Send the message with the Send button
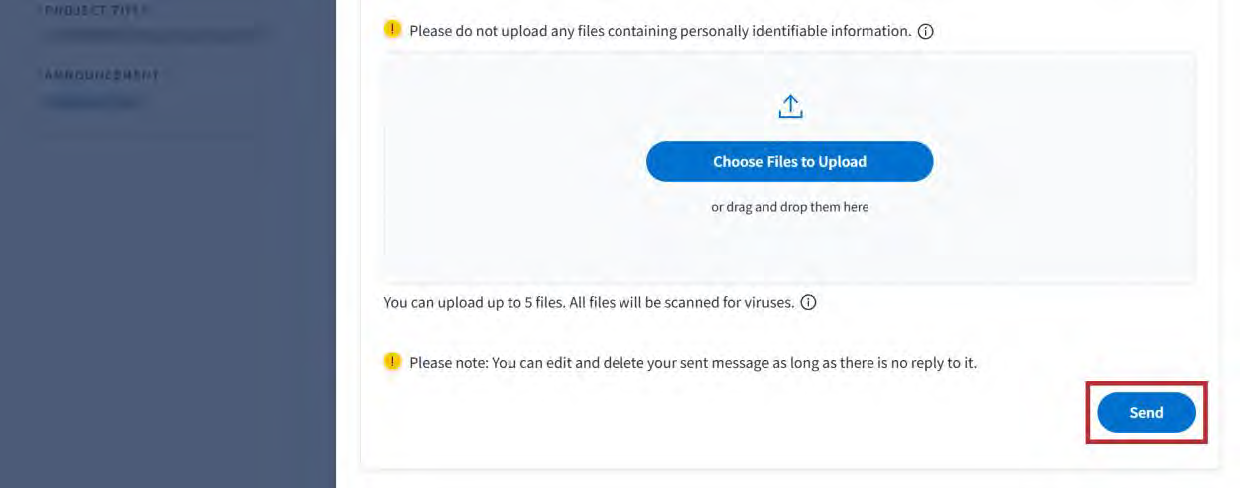 point(1146,412)
